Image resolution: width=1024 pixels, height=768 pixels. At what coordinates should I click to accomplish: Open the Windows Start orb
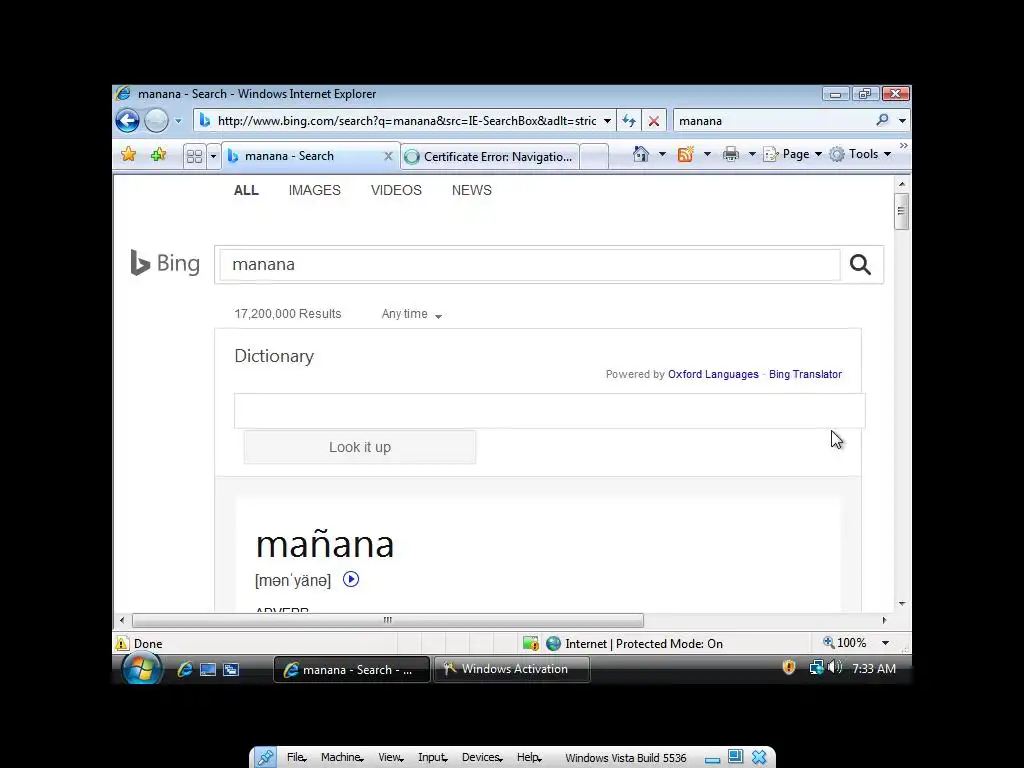[x=142, y=669]
